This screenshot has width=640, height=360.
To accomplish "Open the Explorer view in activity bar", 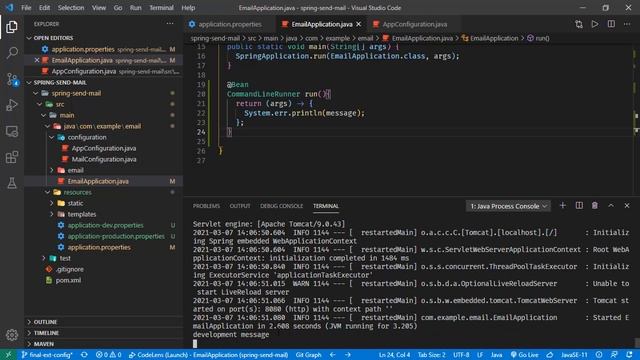I will point(12,27).
